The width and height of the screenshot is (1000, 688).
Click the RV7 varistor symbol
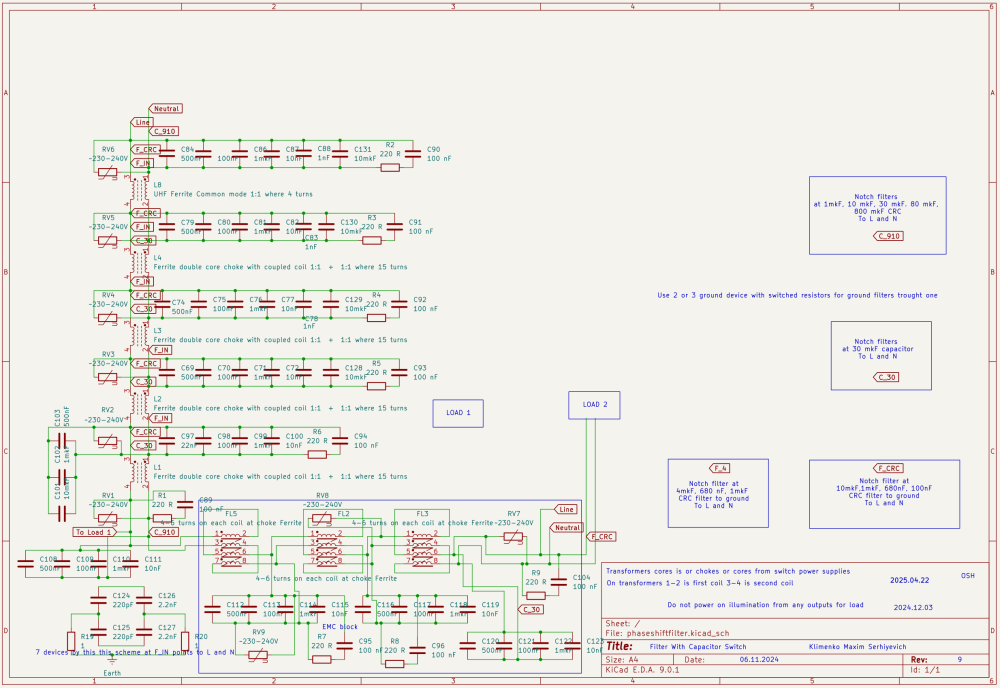pyautogui.click(x=513, y=538)
